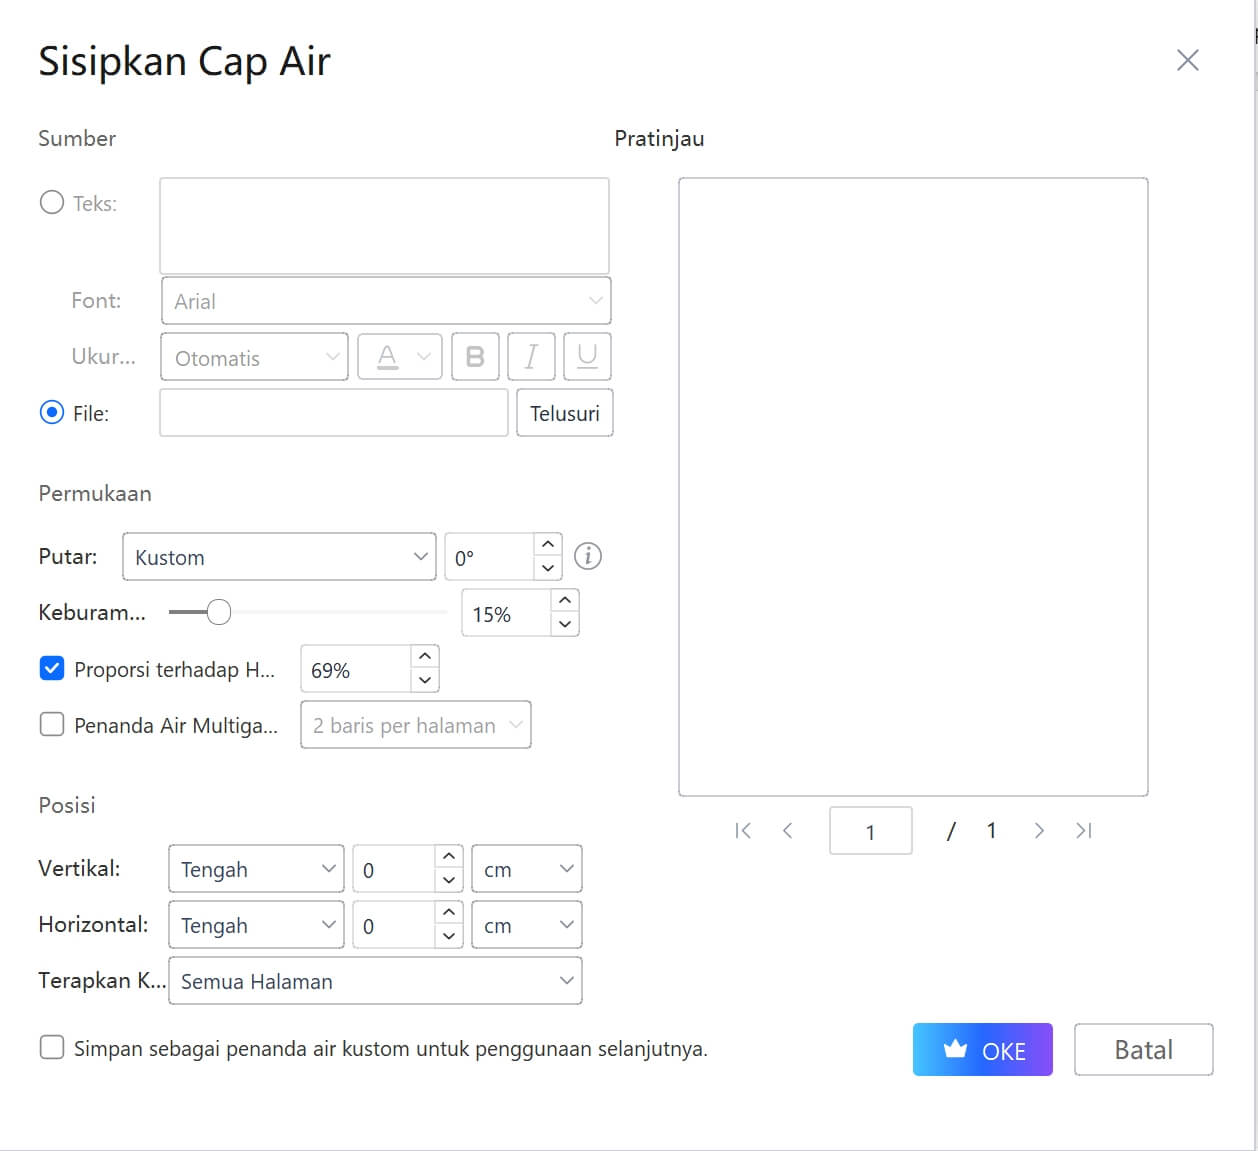Open the Font dropdown showing Arial

pyautogui.click(x=385, y=300)
